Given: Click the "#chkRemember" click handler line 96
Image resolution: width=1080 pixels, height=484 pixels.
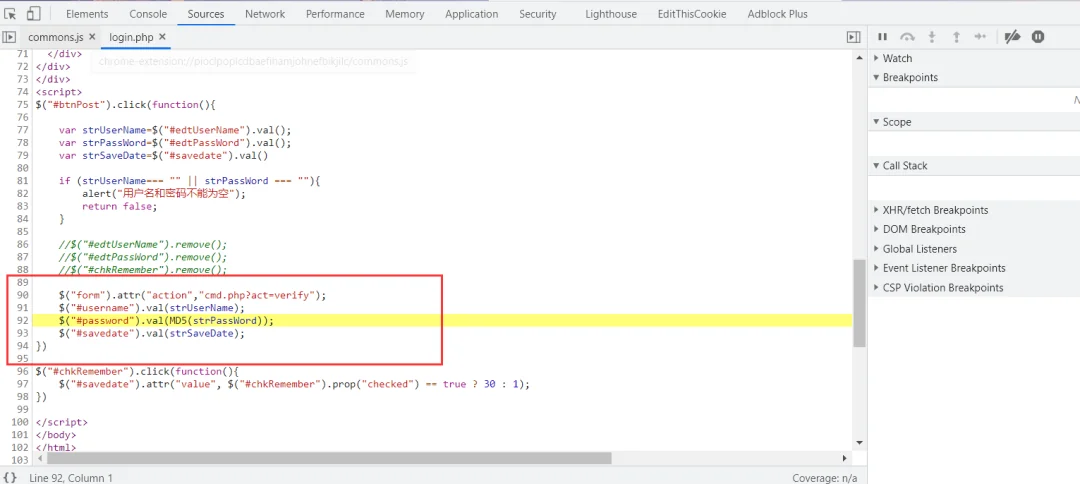Looking at the screenshot, I should 136,372.
